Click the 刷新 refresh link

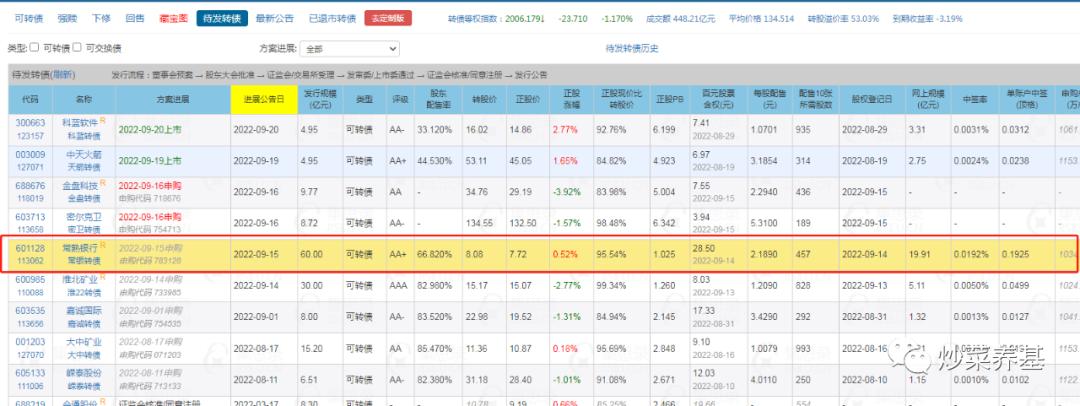click(x=63, y=74)
